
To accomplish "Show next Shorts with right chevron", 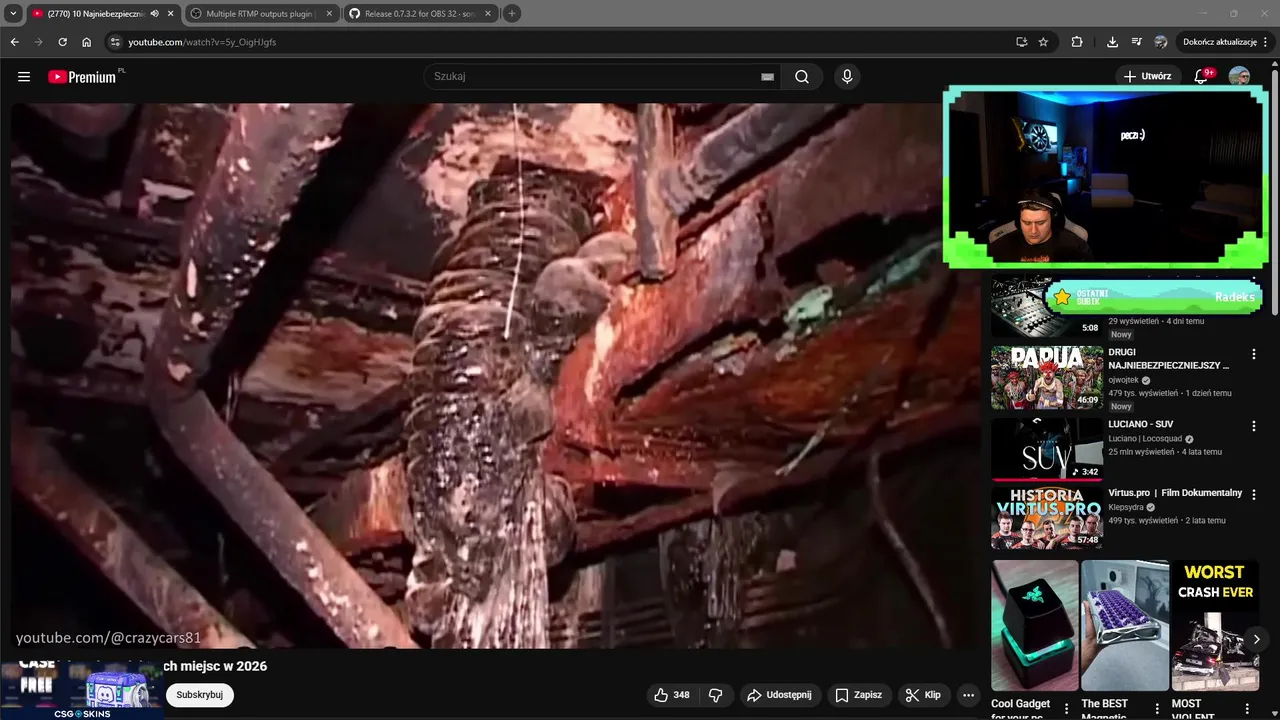I will (1257, 639).
